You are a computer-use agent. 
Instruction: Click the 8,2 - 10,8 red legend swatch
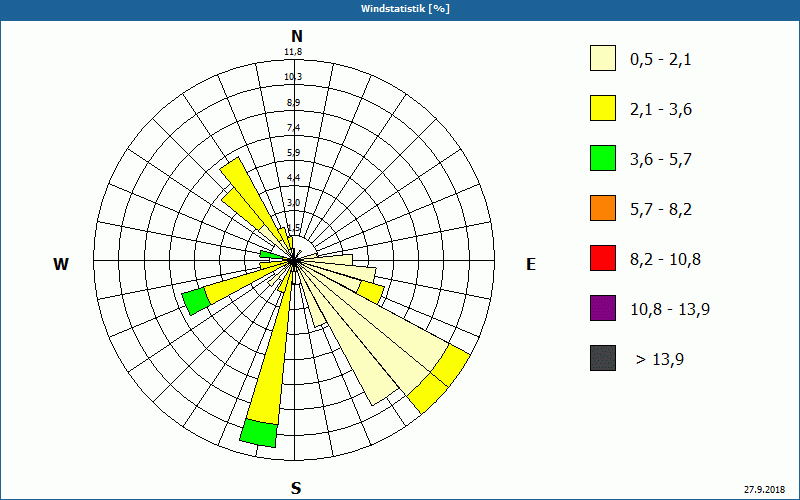pyautogui.click(x=603, y=258)
